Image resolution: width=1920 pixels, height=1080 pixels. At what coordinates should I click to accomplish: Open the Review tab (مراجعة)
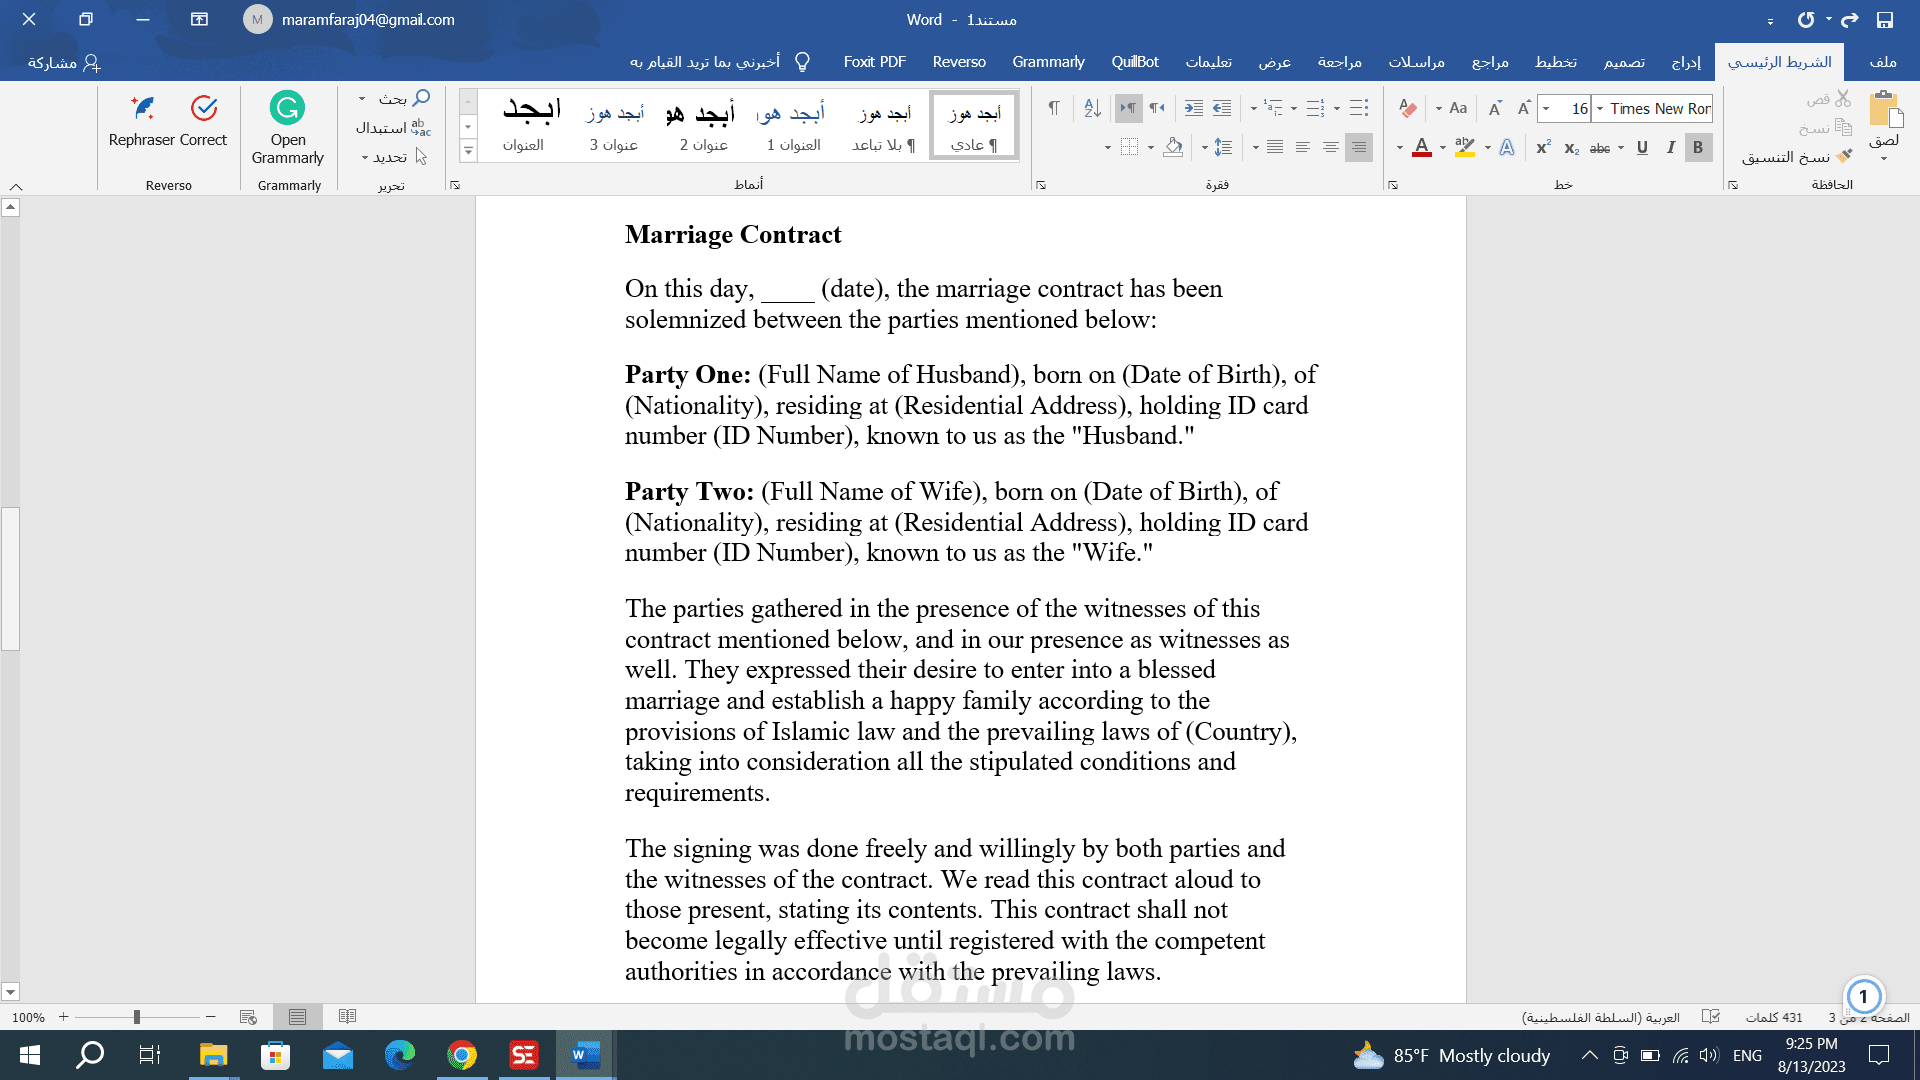tap(1339, 62)
